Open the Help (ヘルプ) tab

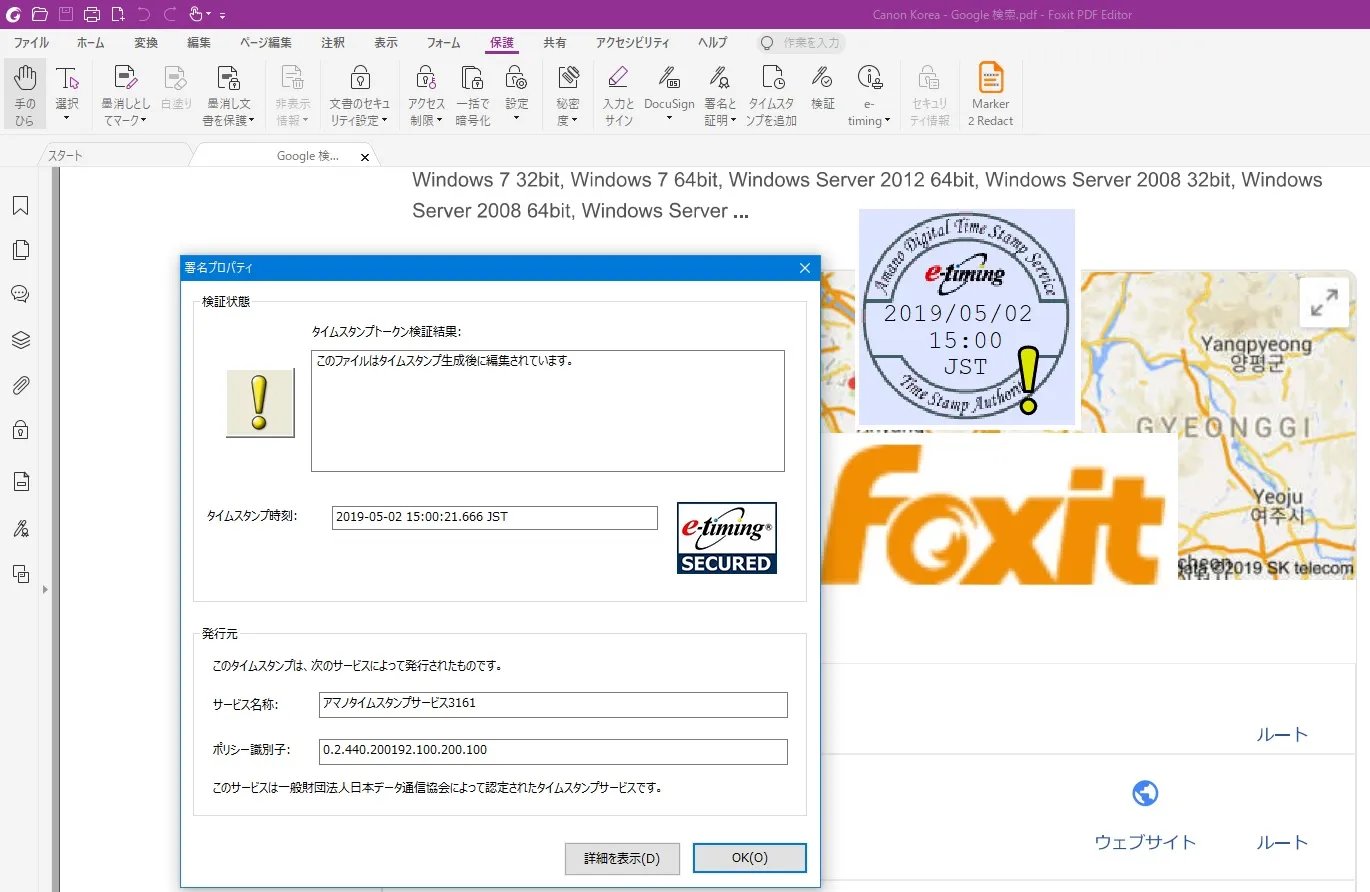point(712,43)
